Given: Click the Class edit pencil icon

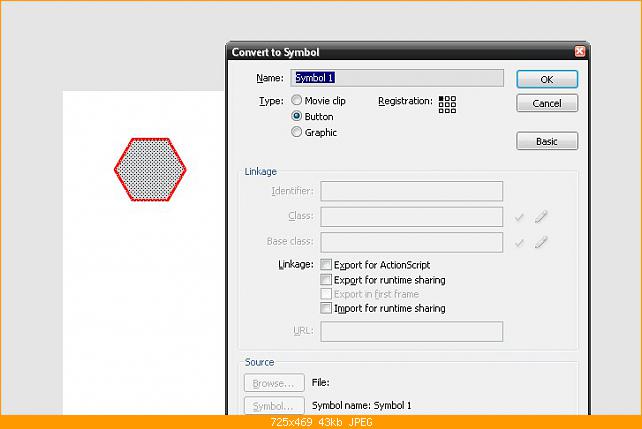Looking at the screenshot, I should click(x=541, y=217).
